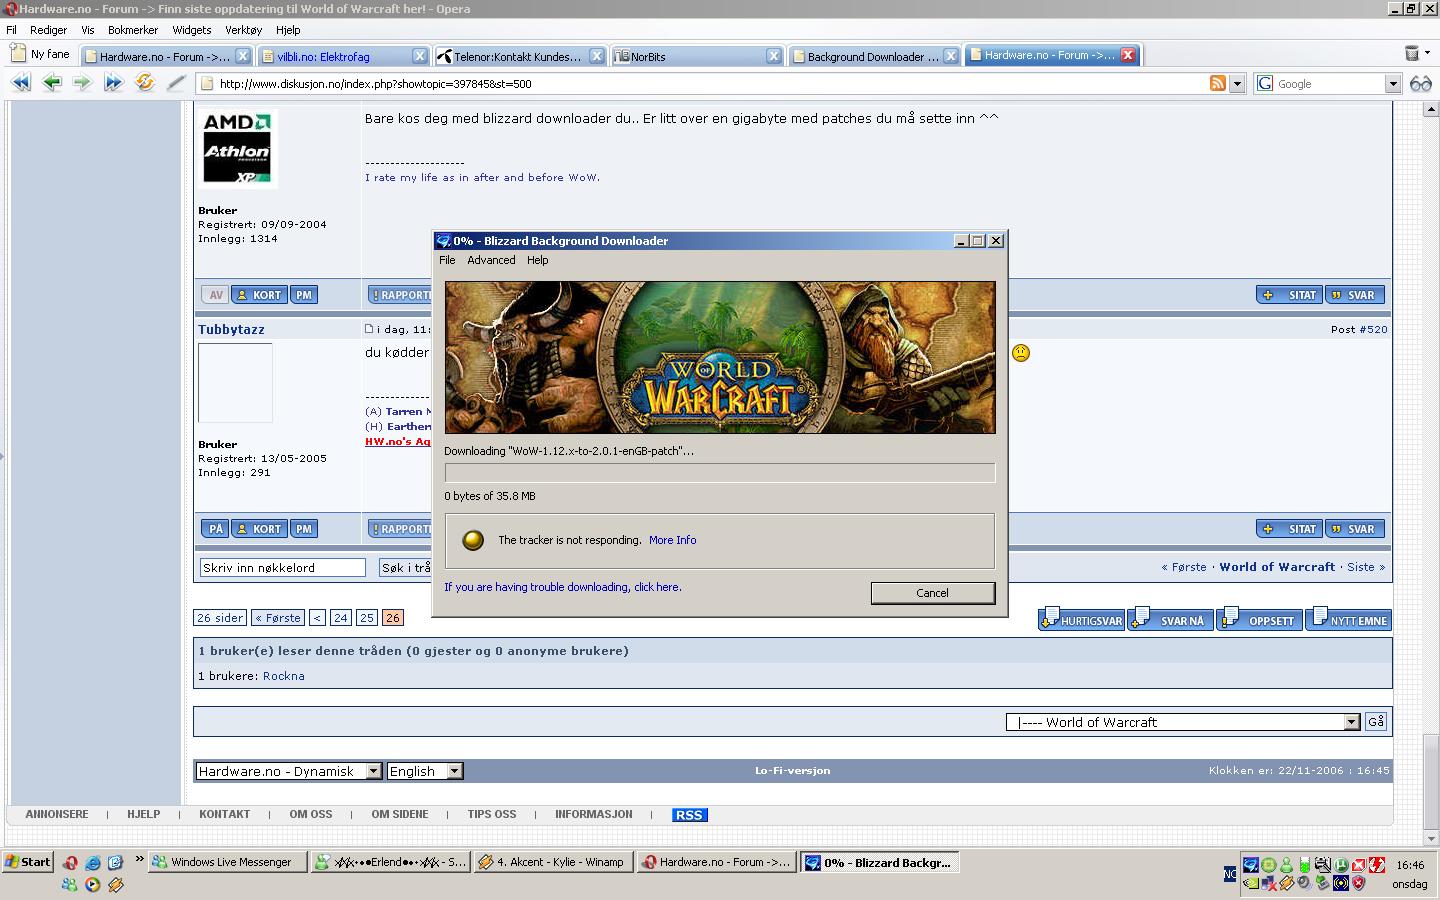This screenshot has width=1440, height=900.
Task: Open the Bokmerker menu in Opera
Action: (x=133, y=30)
